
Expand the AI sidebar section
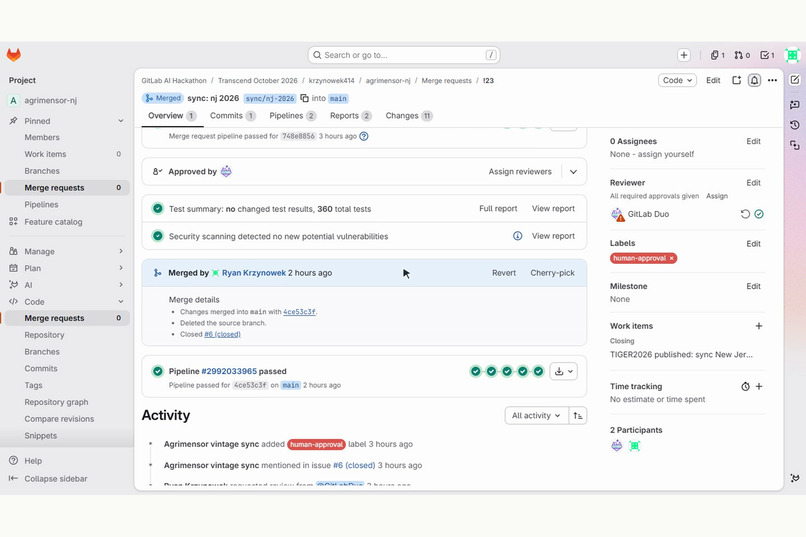[121, 285]
